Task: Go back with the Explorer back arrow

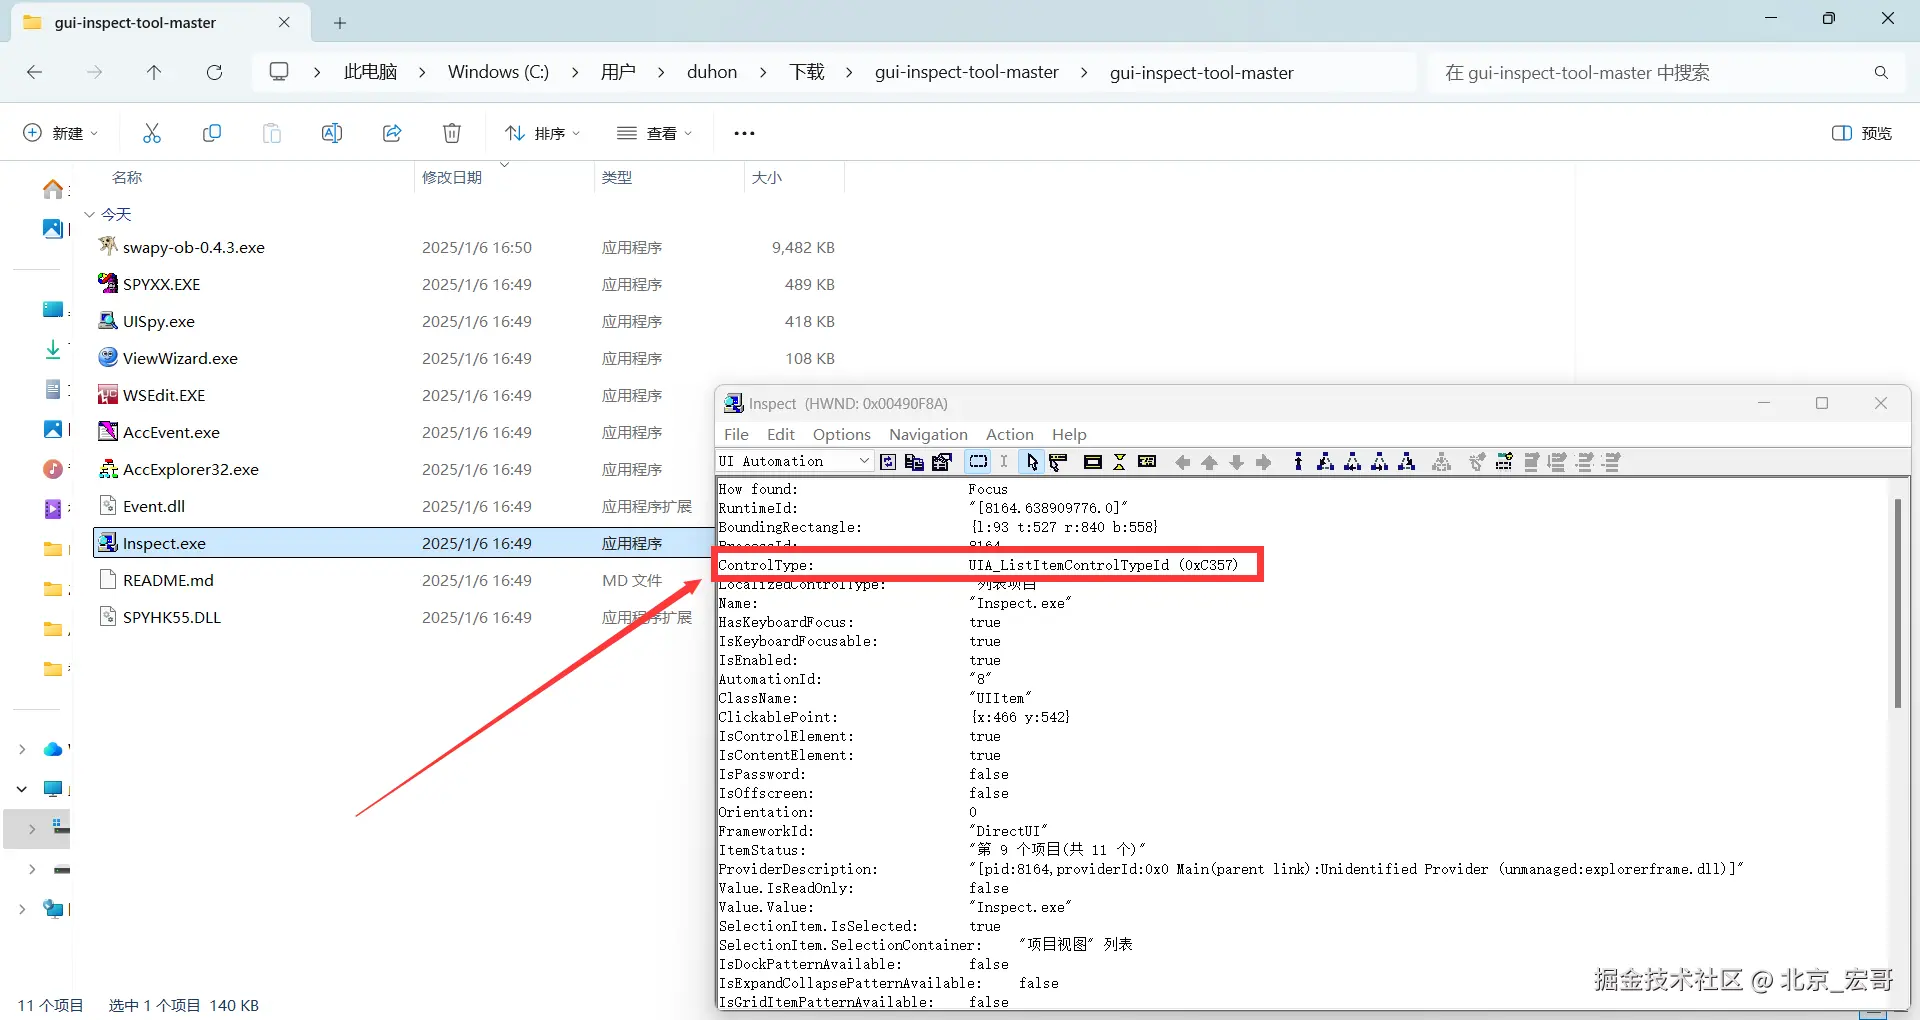Action: pos(34,72)
